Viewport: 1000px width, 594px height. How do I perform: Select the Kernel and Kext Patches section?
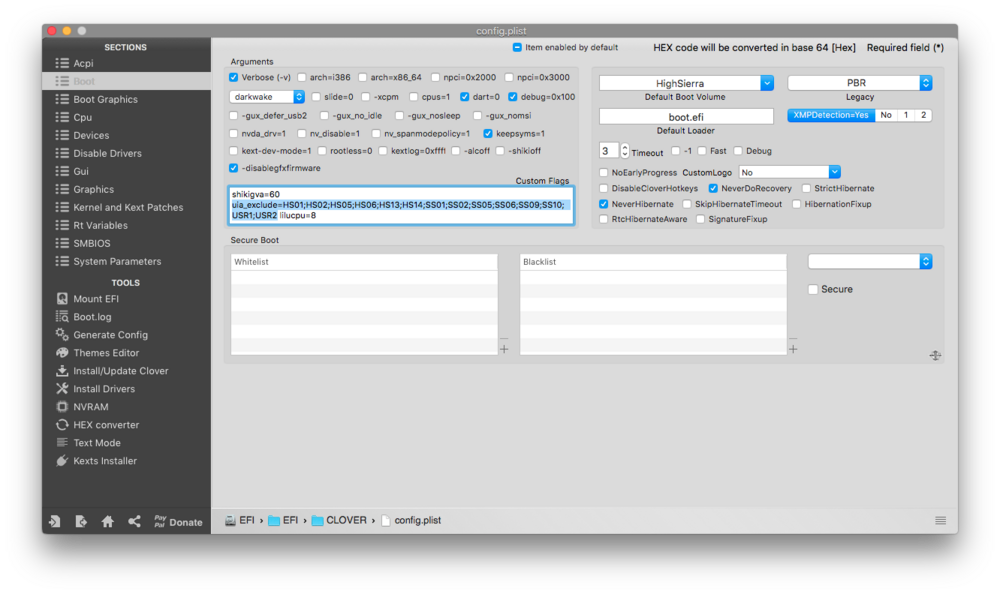coord(127,207)
